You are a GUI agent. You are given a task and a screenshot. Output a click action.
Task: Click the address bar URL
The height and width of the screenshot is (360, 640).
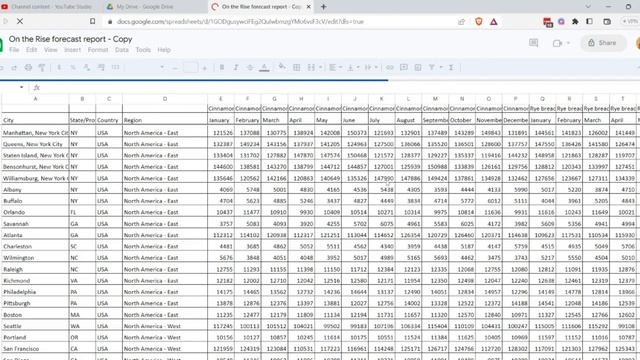(240, 22)
